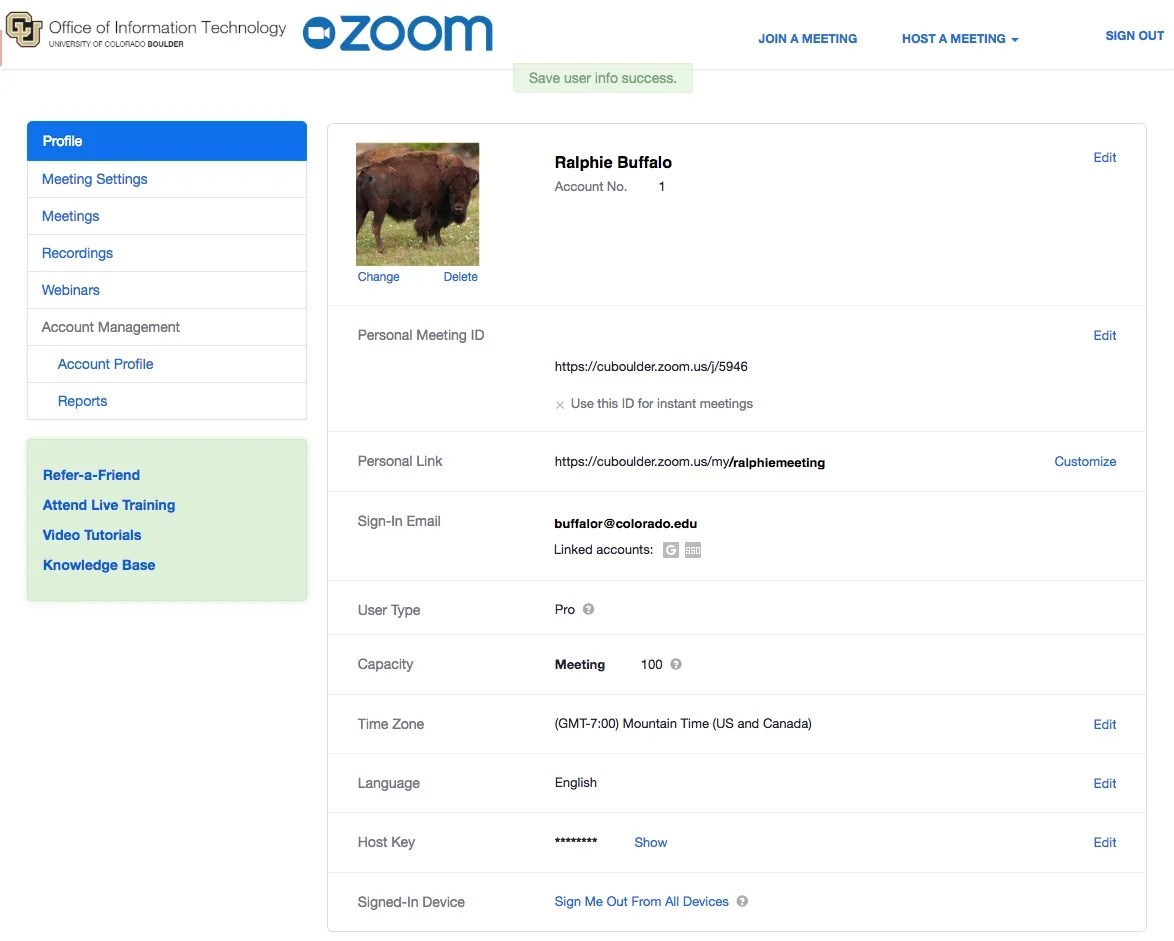This screenshot has width=1174, height=941.
Task: Customize the Personal Link
Action: [x=1085, y=461]
